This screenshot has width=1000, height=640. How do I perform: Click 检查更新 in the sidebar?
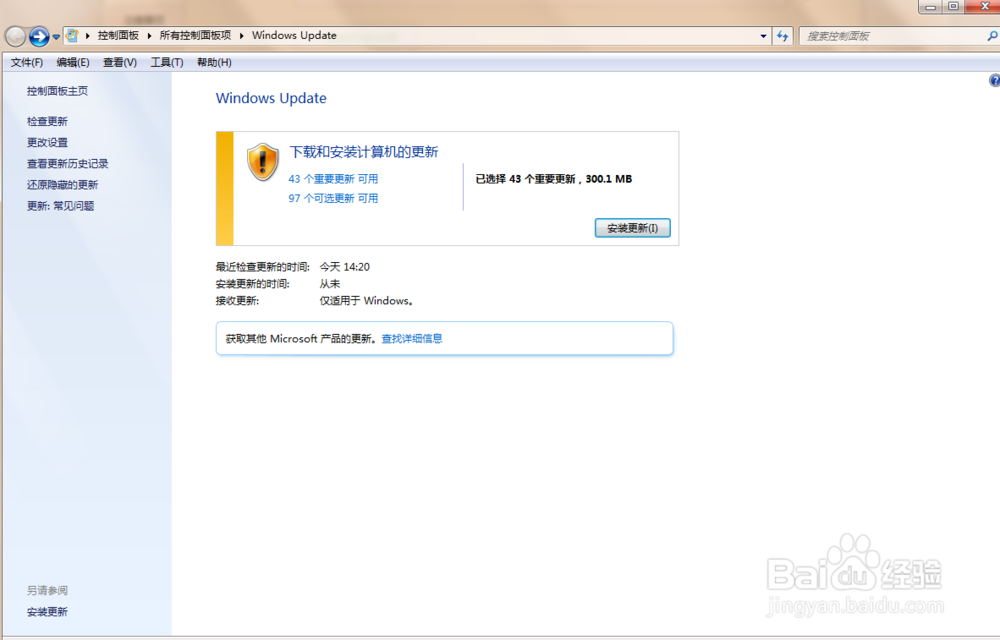click(x=47, y=121)
